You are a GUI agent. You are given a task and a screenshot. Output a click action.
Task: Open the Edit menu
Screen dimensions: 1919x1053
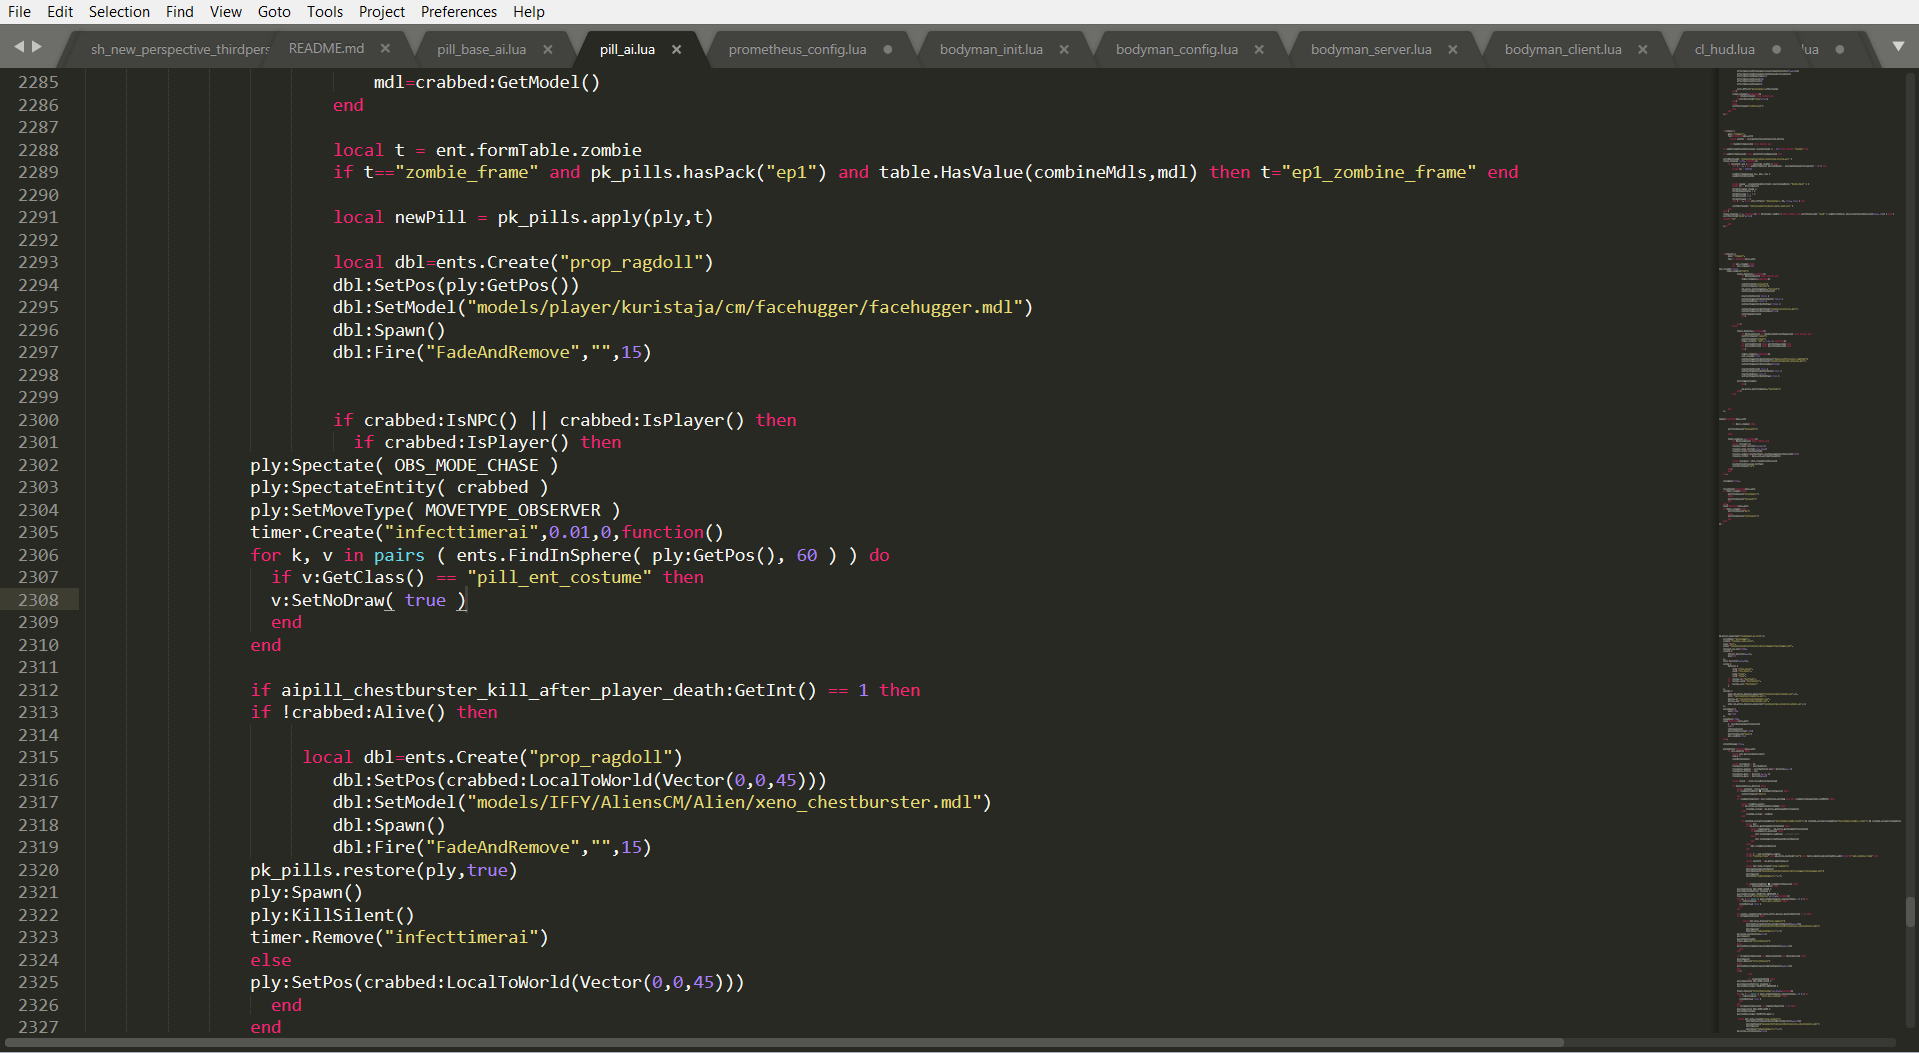[60, 12]
